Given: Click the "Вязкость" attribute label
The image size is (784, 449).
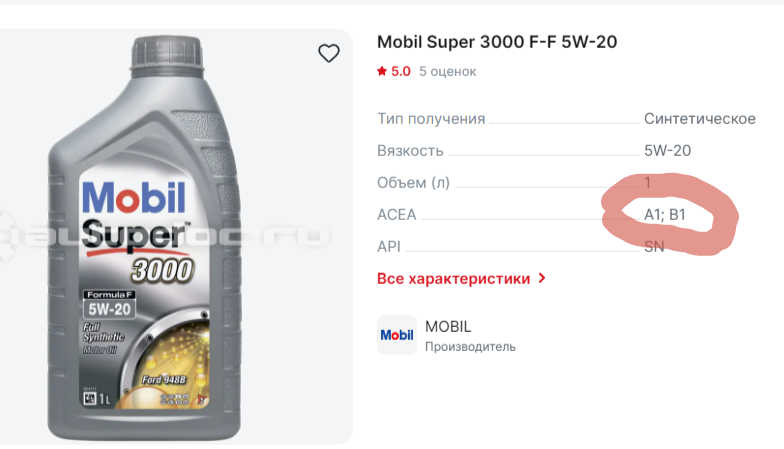Looking at the screenshot, I should (410, 151).
